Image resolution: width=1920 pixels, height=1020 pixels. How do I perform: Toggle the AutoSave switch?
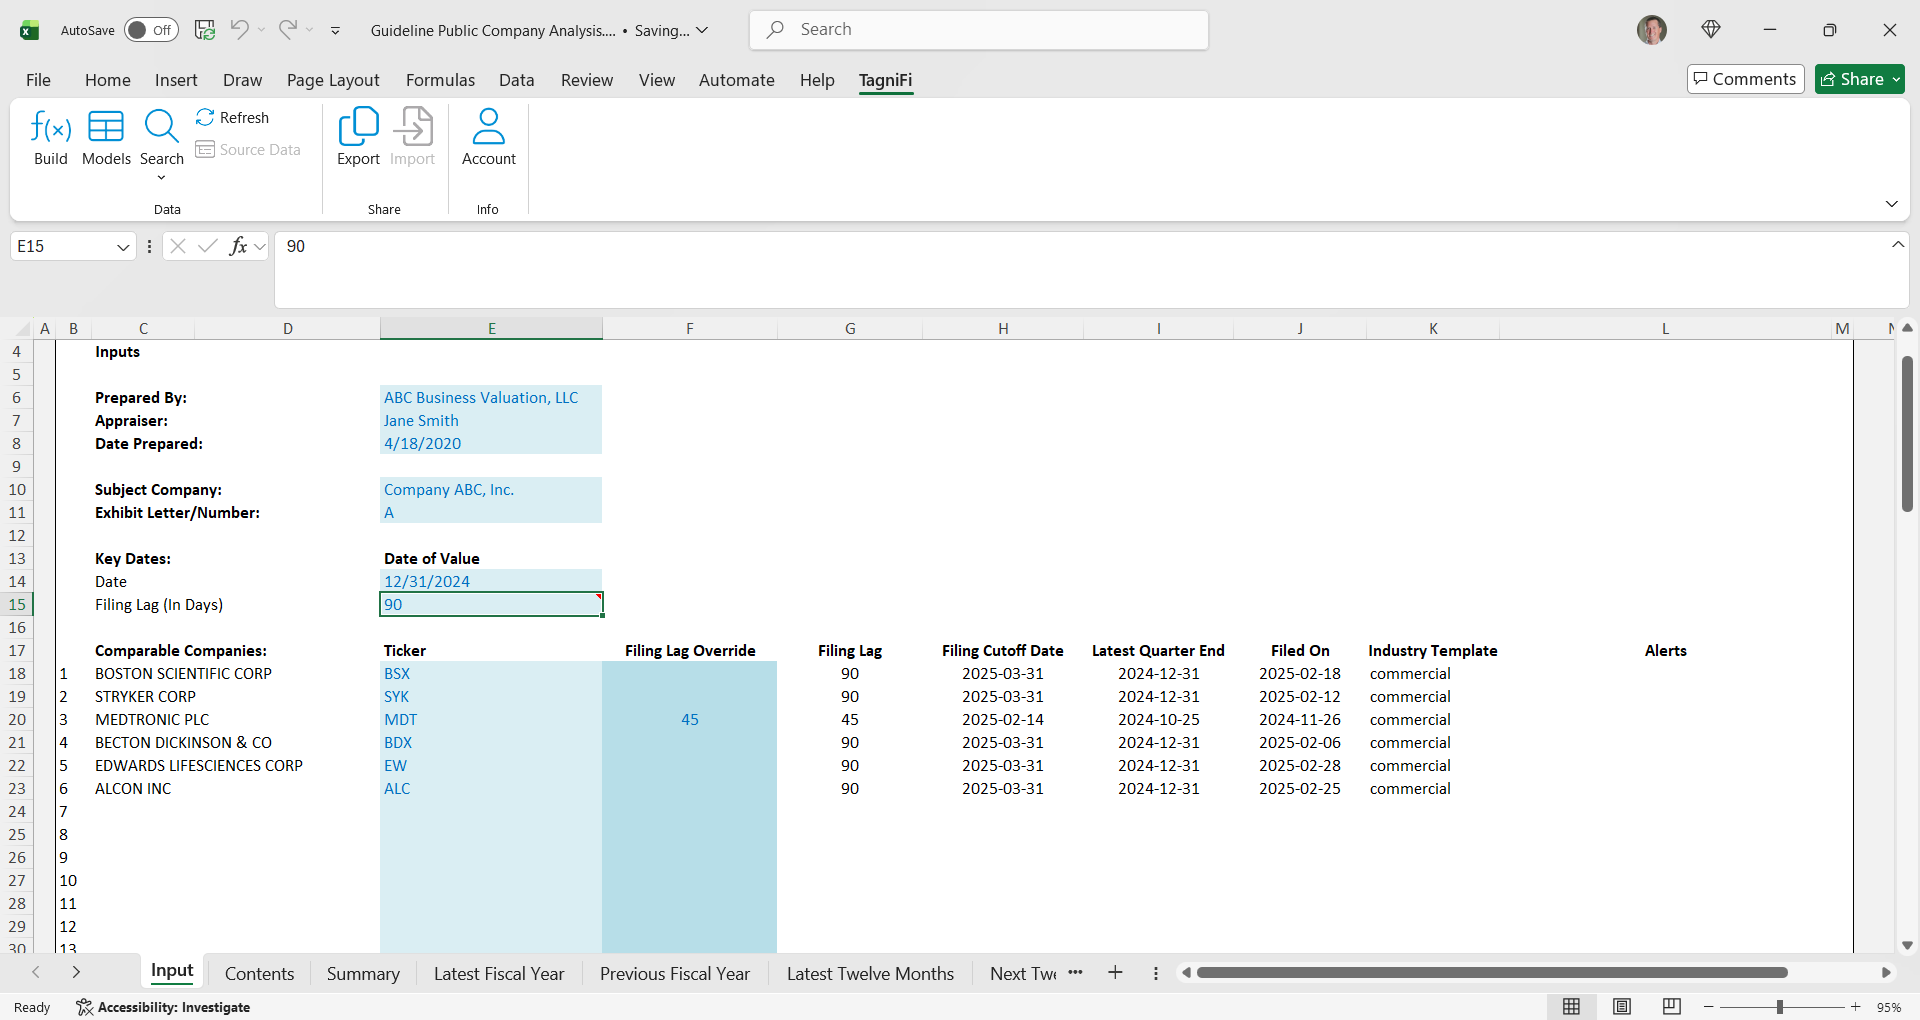(x=151, y=30)
